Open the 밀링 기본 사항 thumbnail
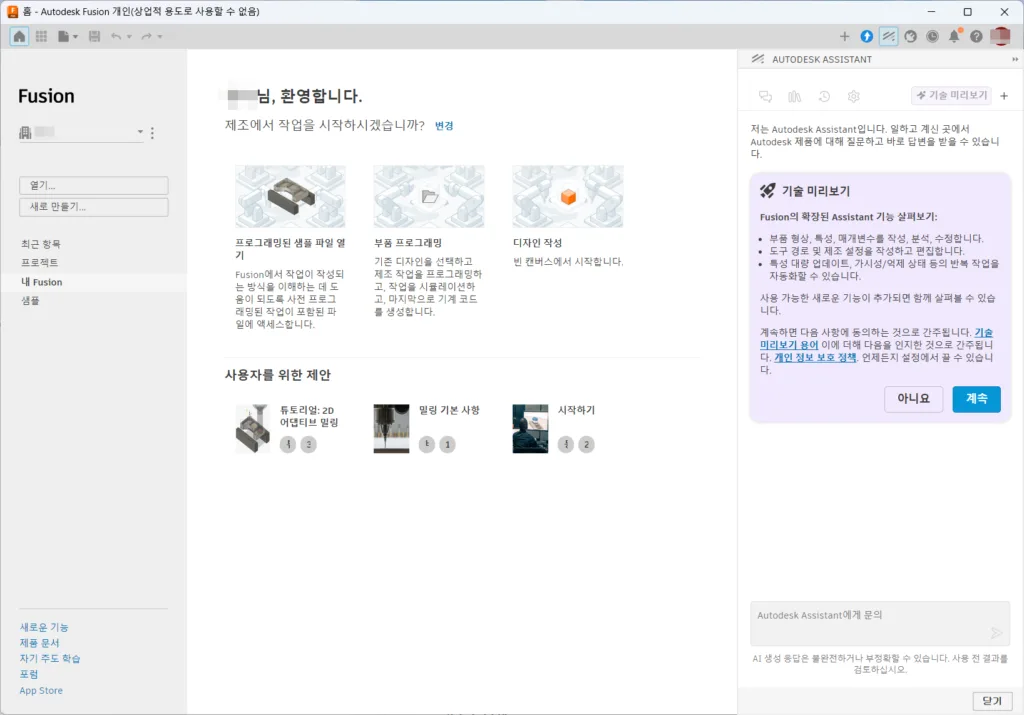1024x715 pixels. pyautogui.click(x=391, y=429)
